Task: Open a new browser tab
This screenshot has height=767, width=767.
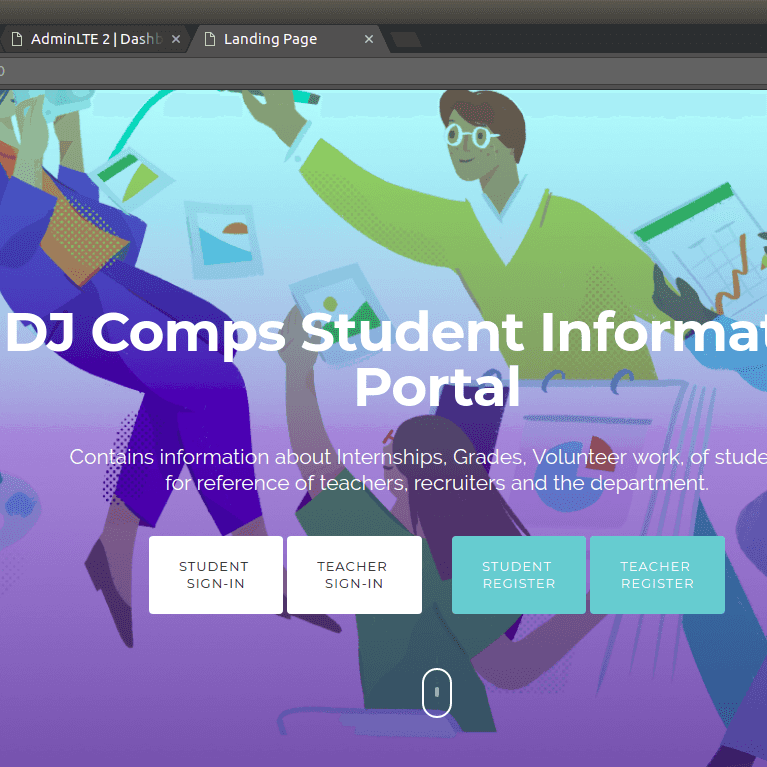Action: pos(406,40)
